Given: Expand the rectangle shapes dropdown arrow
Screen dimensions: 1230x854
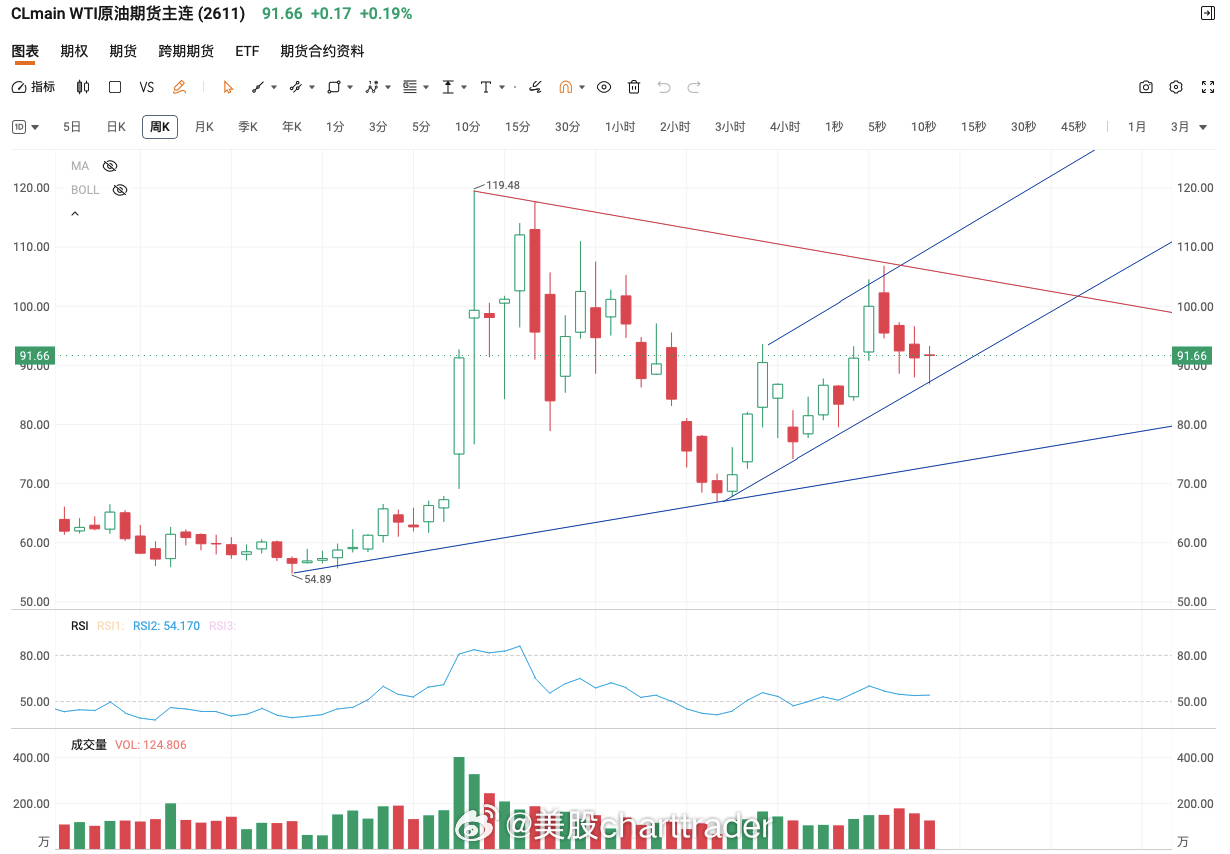Looking at the screenshot, I should click(350, 87).
